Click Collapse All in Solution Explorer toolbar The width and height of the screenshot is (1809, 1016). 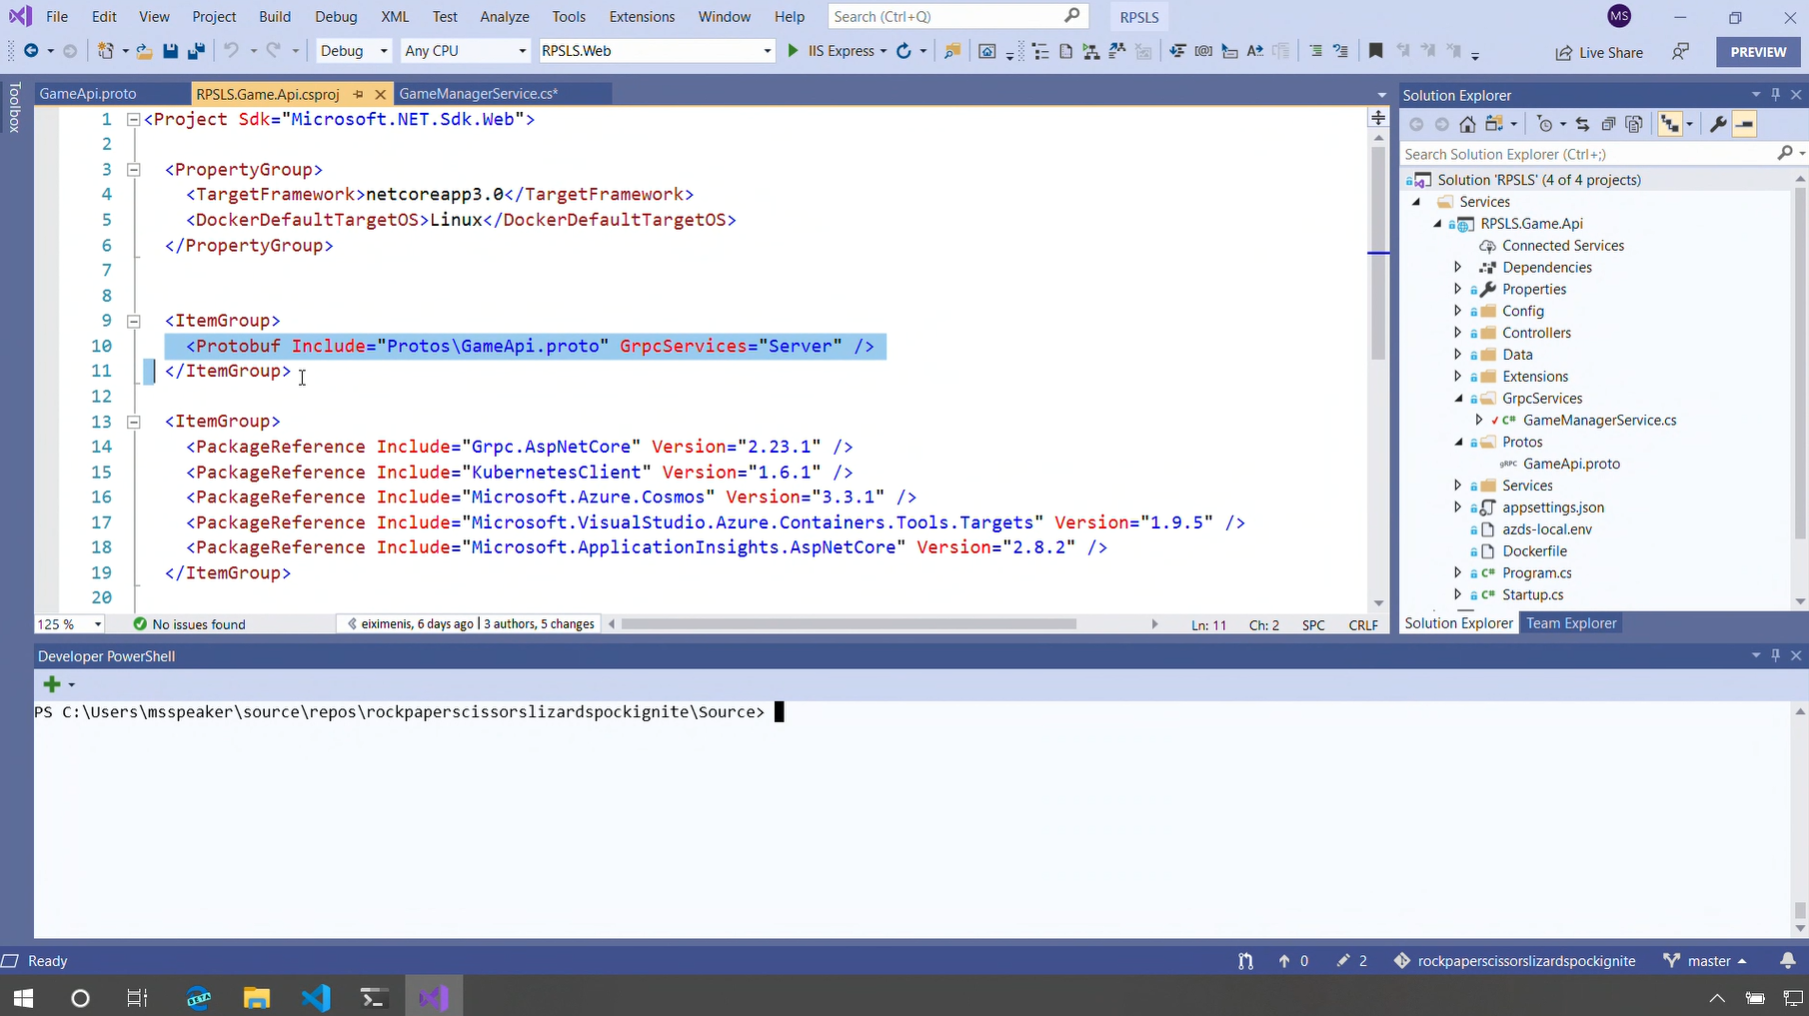[x=1608, y=124]
